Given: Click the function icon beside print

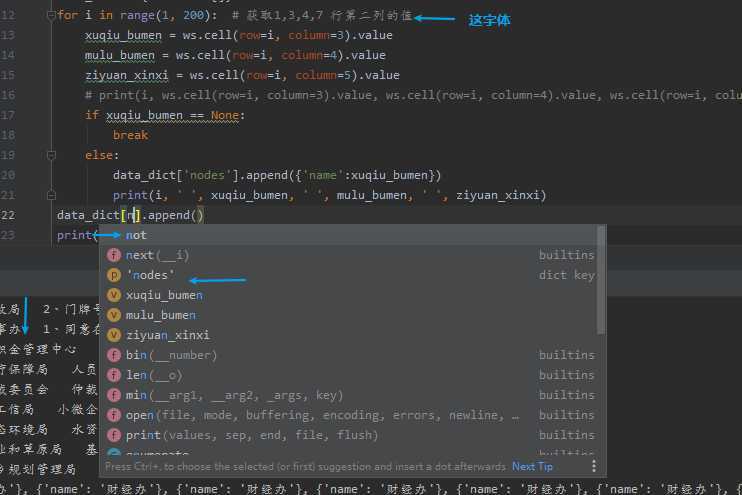Looking at the screenshot, I should pos(114,435).
